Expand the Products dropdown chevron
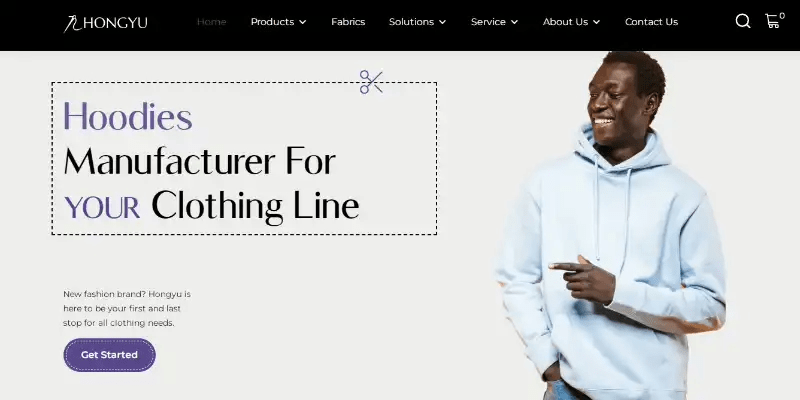This screenshot has width=800, height=400. tap(303, 22)
